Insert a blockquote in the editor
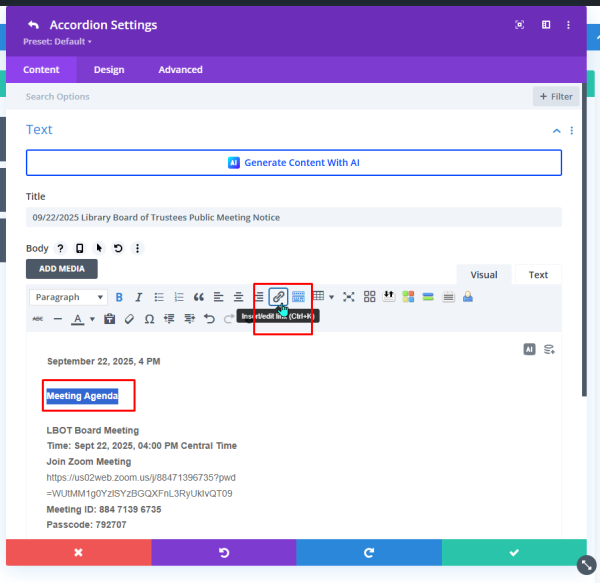The image size is (600, 583). point(199,297)
